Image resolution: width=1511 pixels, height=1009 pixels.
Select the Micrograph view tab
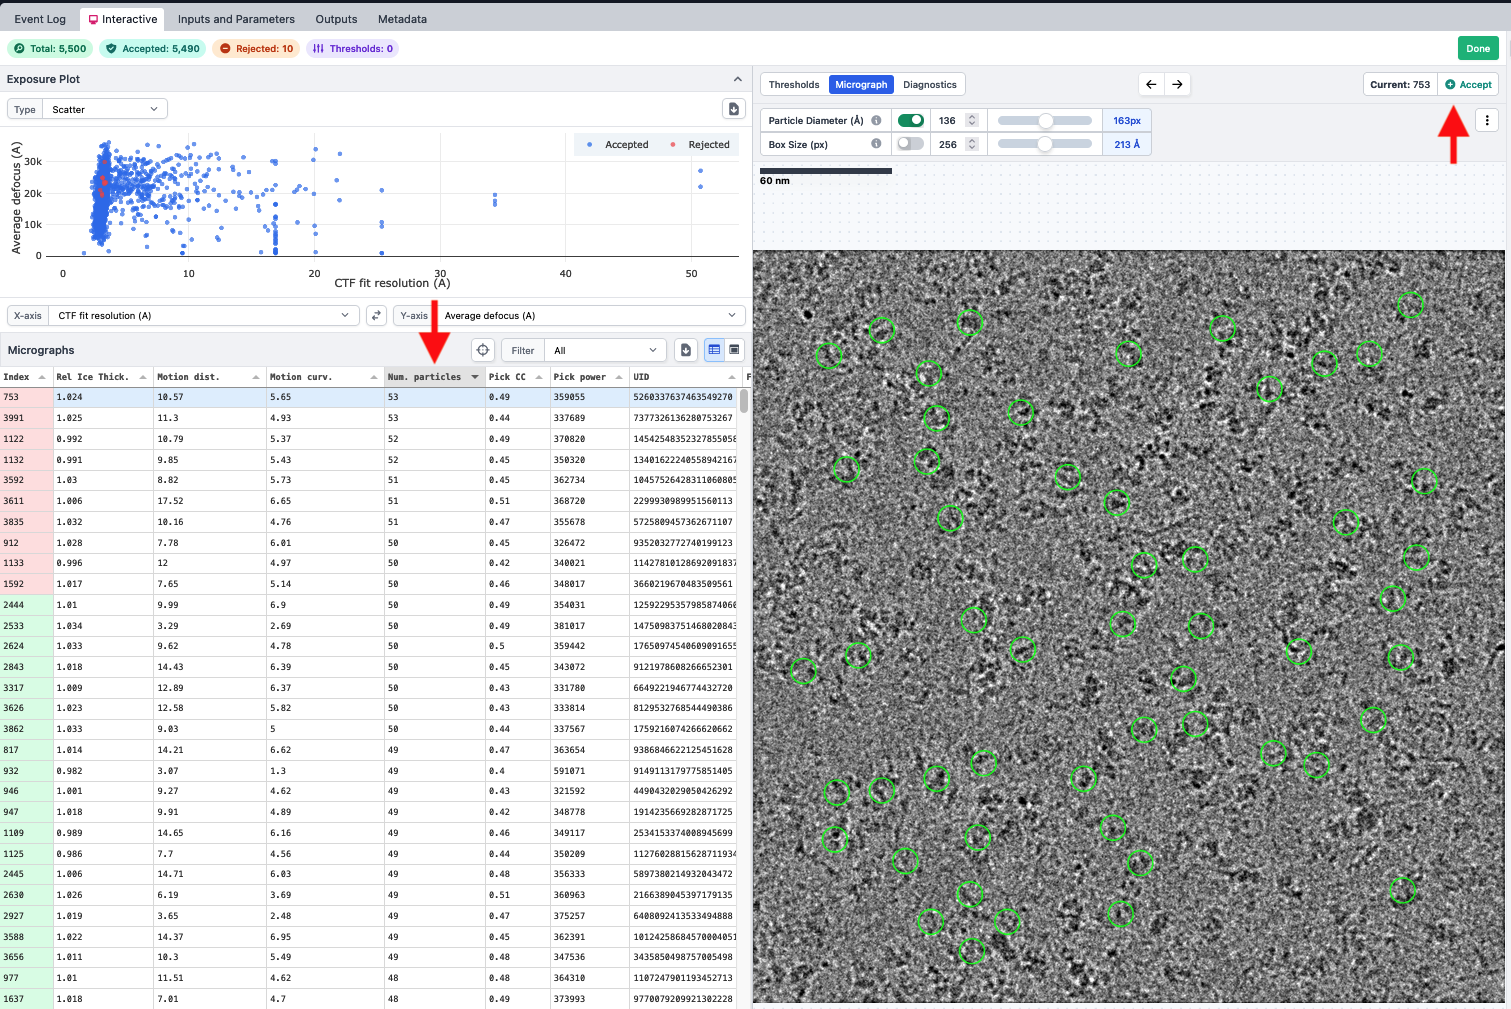tap(861, 85)
